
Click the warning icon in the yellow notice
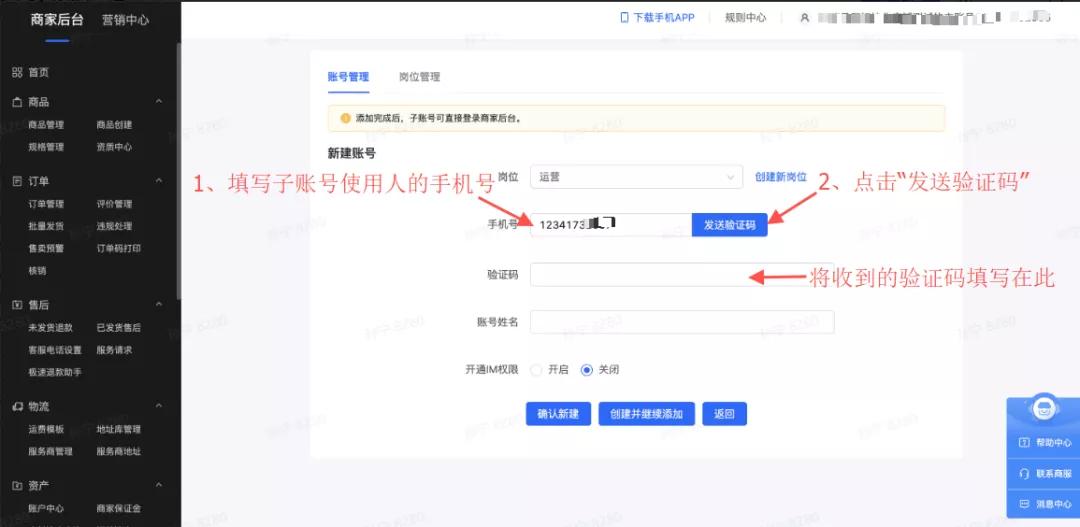click(346, 118)
